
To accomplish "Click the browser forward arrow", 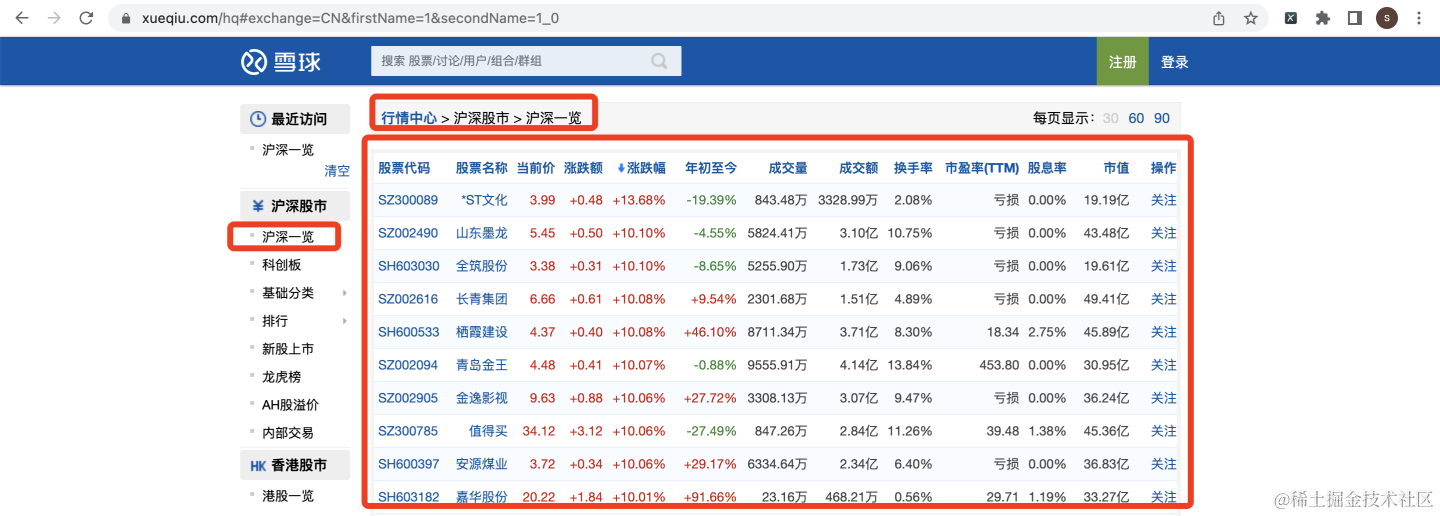I will tap(54, 18).
